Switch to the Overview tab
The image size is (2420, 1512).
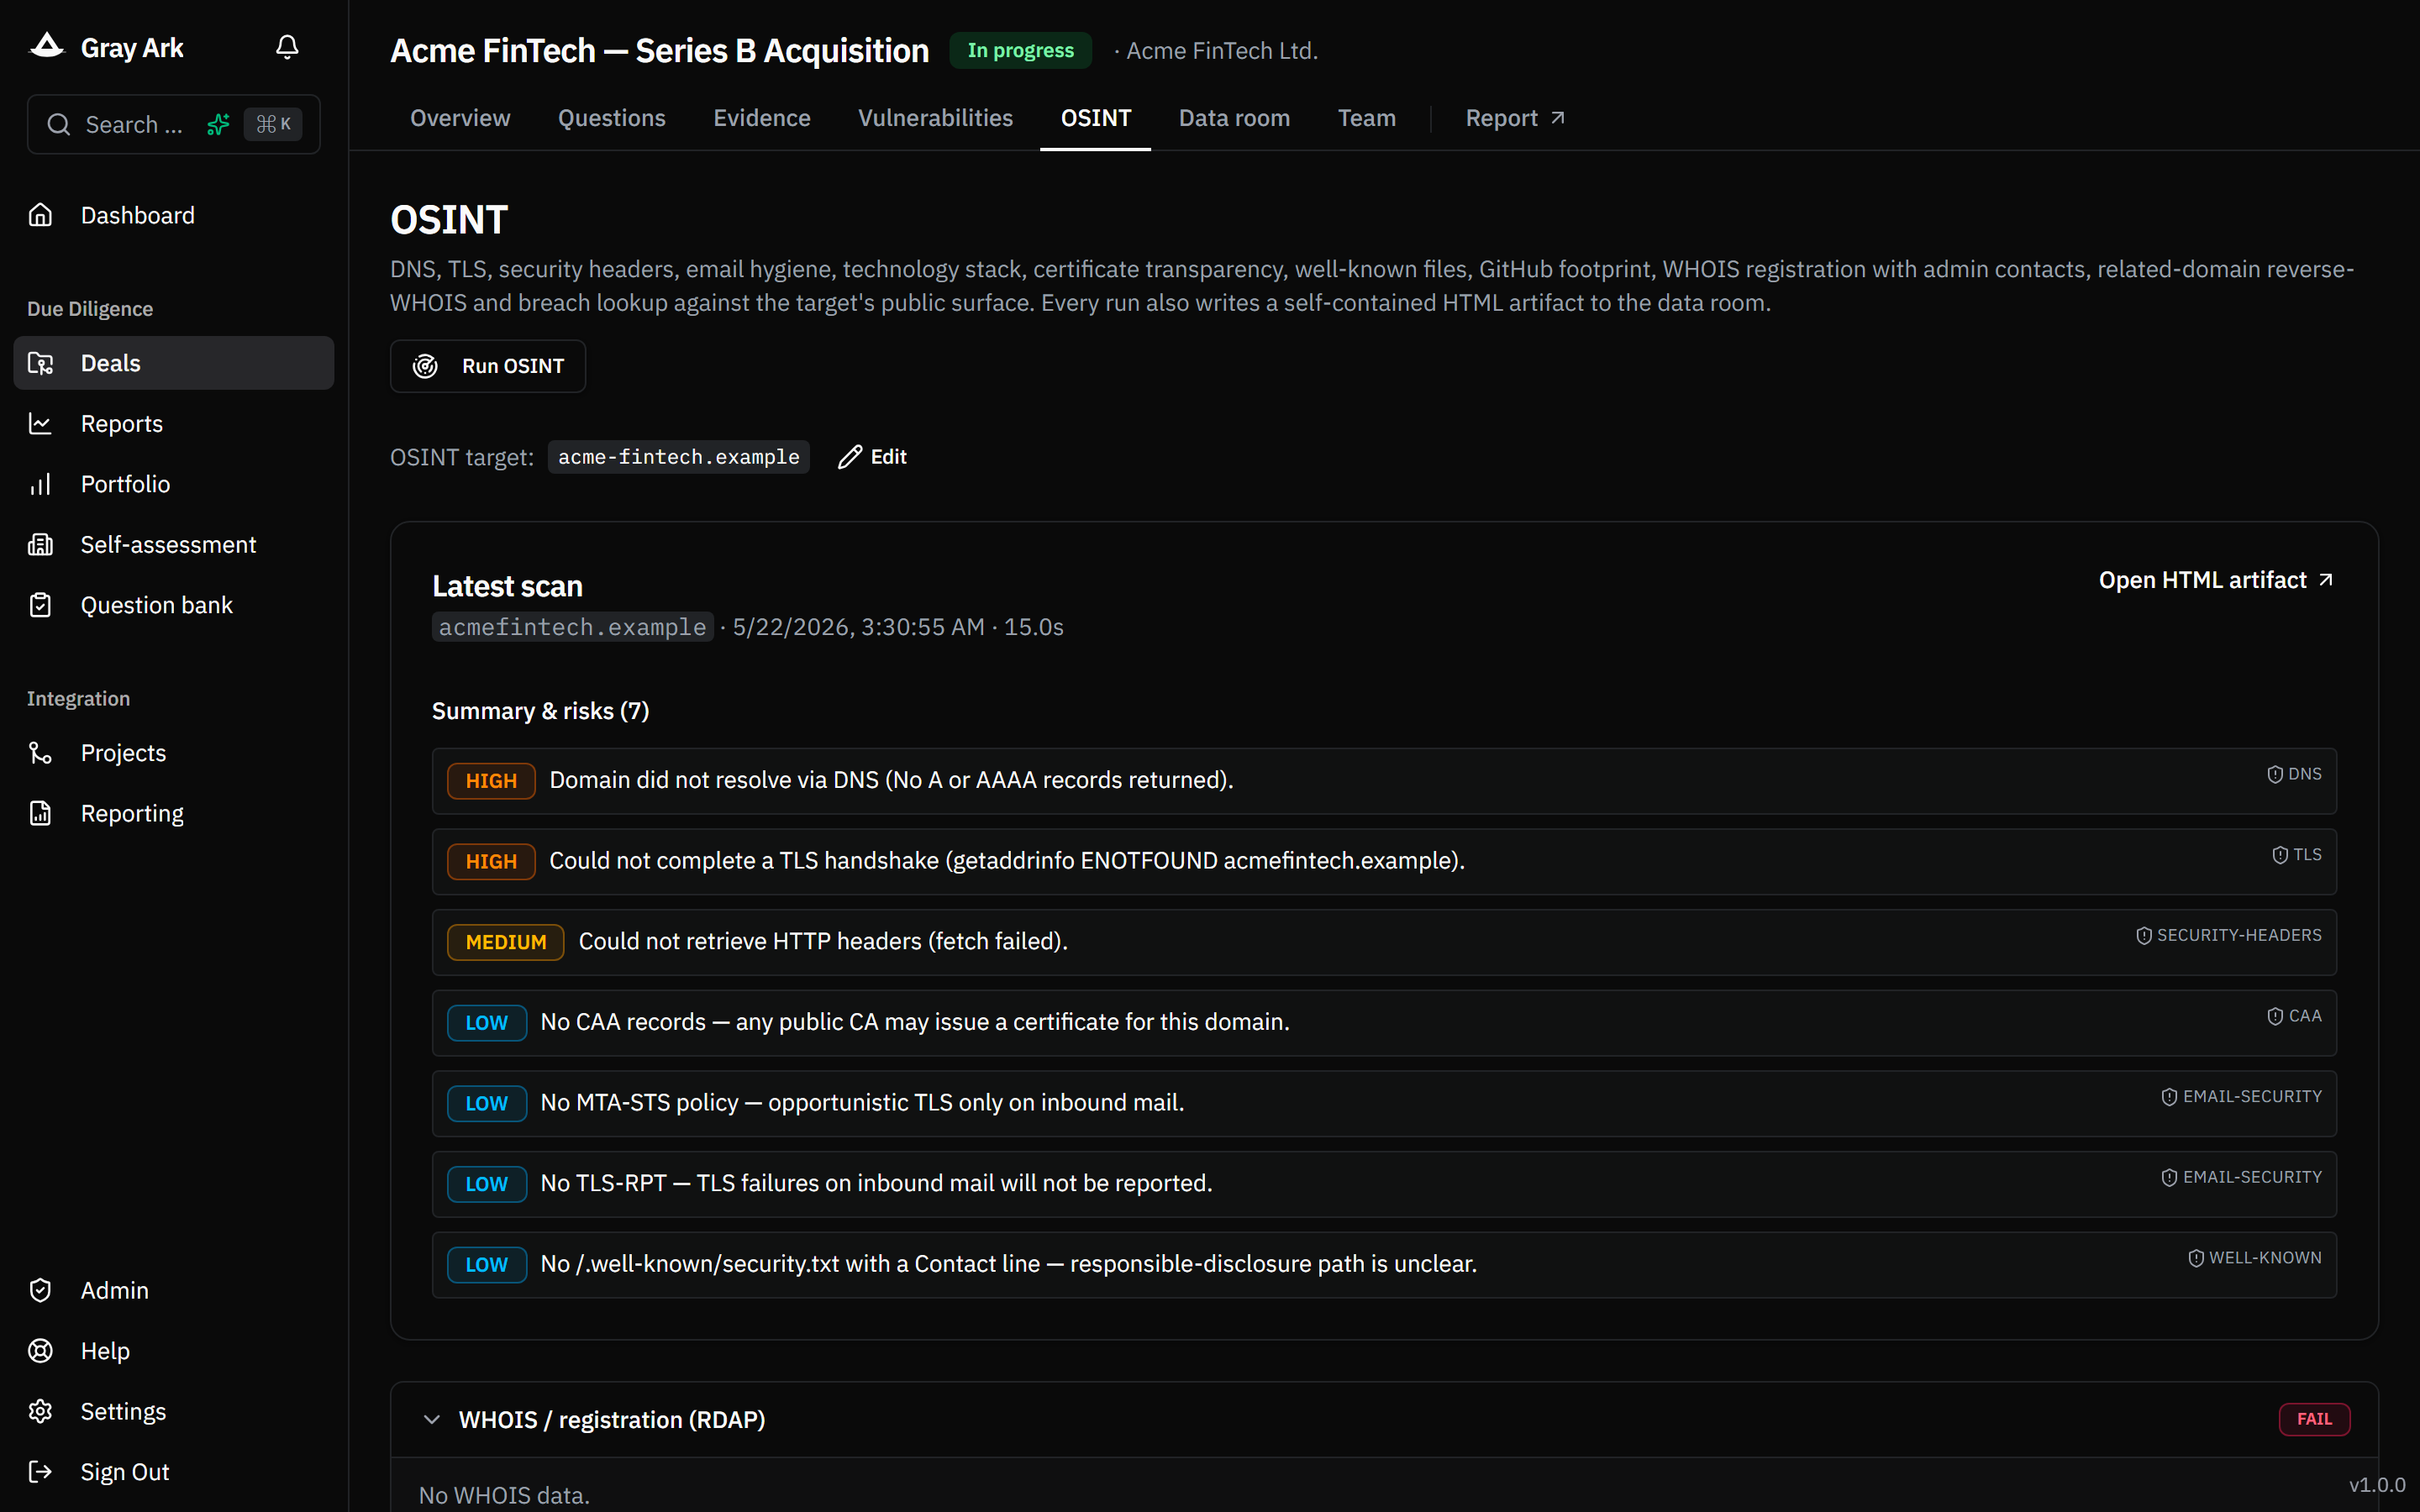pos(460,118)
